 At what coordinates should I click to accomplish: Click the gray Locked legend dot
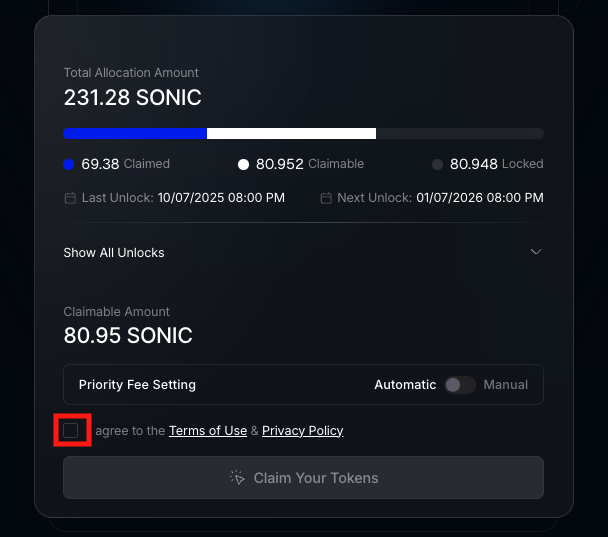(437, 164)
